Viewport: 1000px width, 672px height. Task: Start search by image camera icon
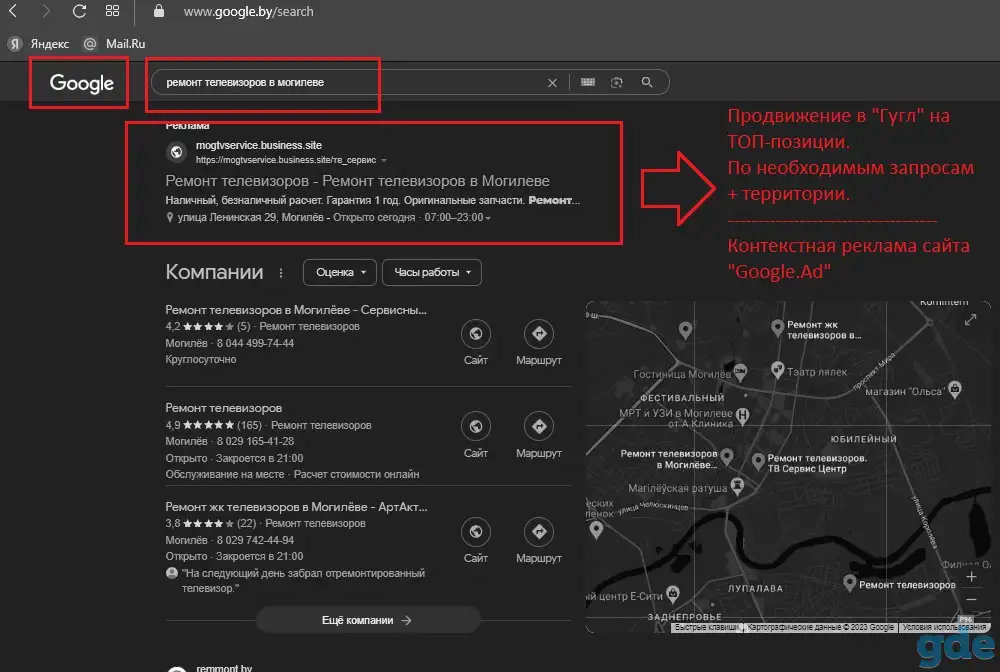pos(617,82)
